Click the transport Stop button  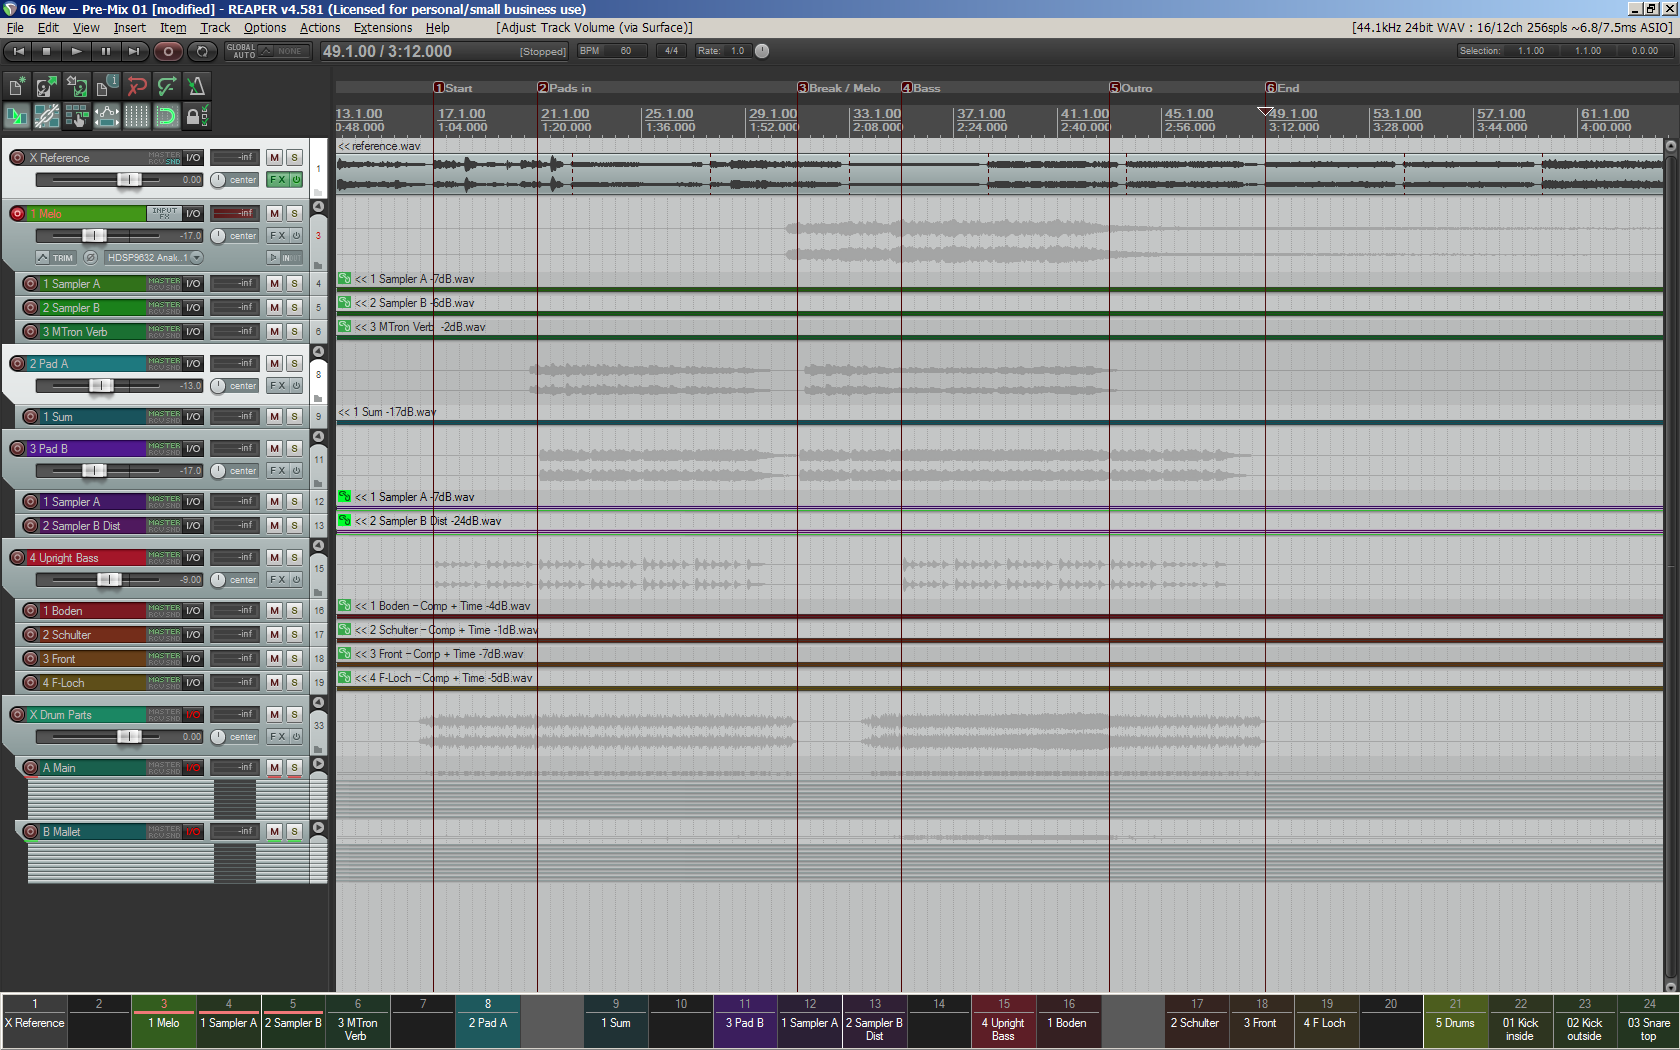point(46,51)
